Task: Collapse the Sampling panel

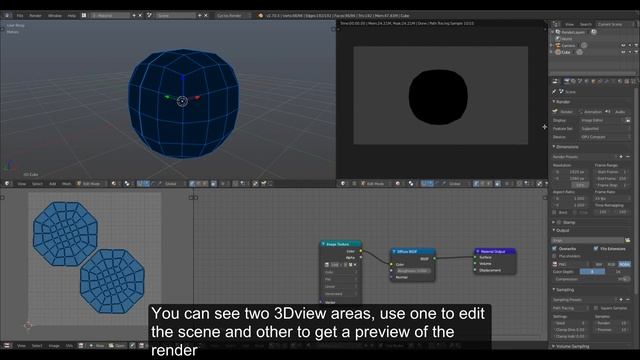Action: [x=564, y=290]
